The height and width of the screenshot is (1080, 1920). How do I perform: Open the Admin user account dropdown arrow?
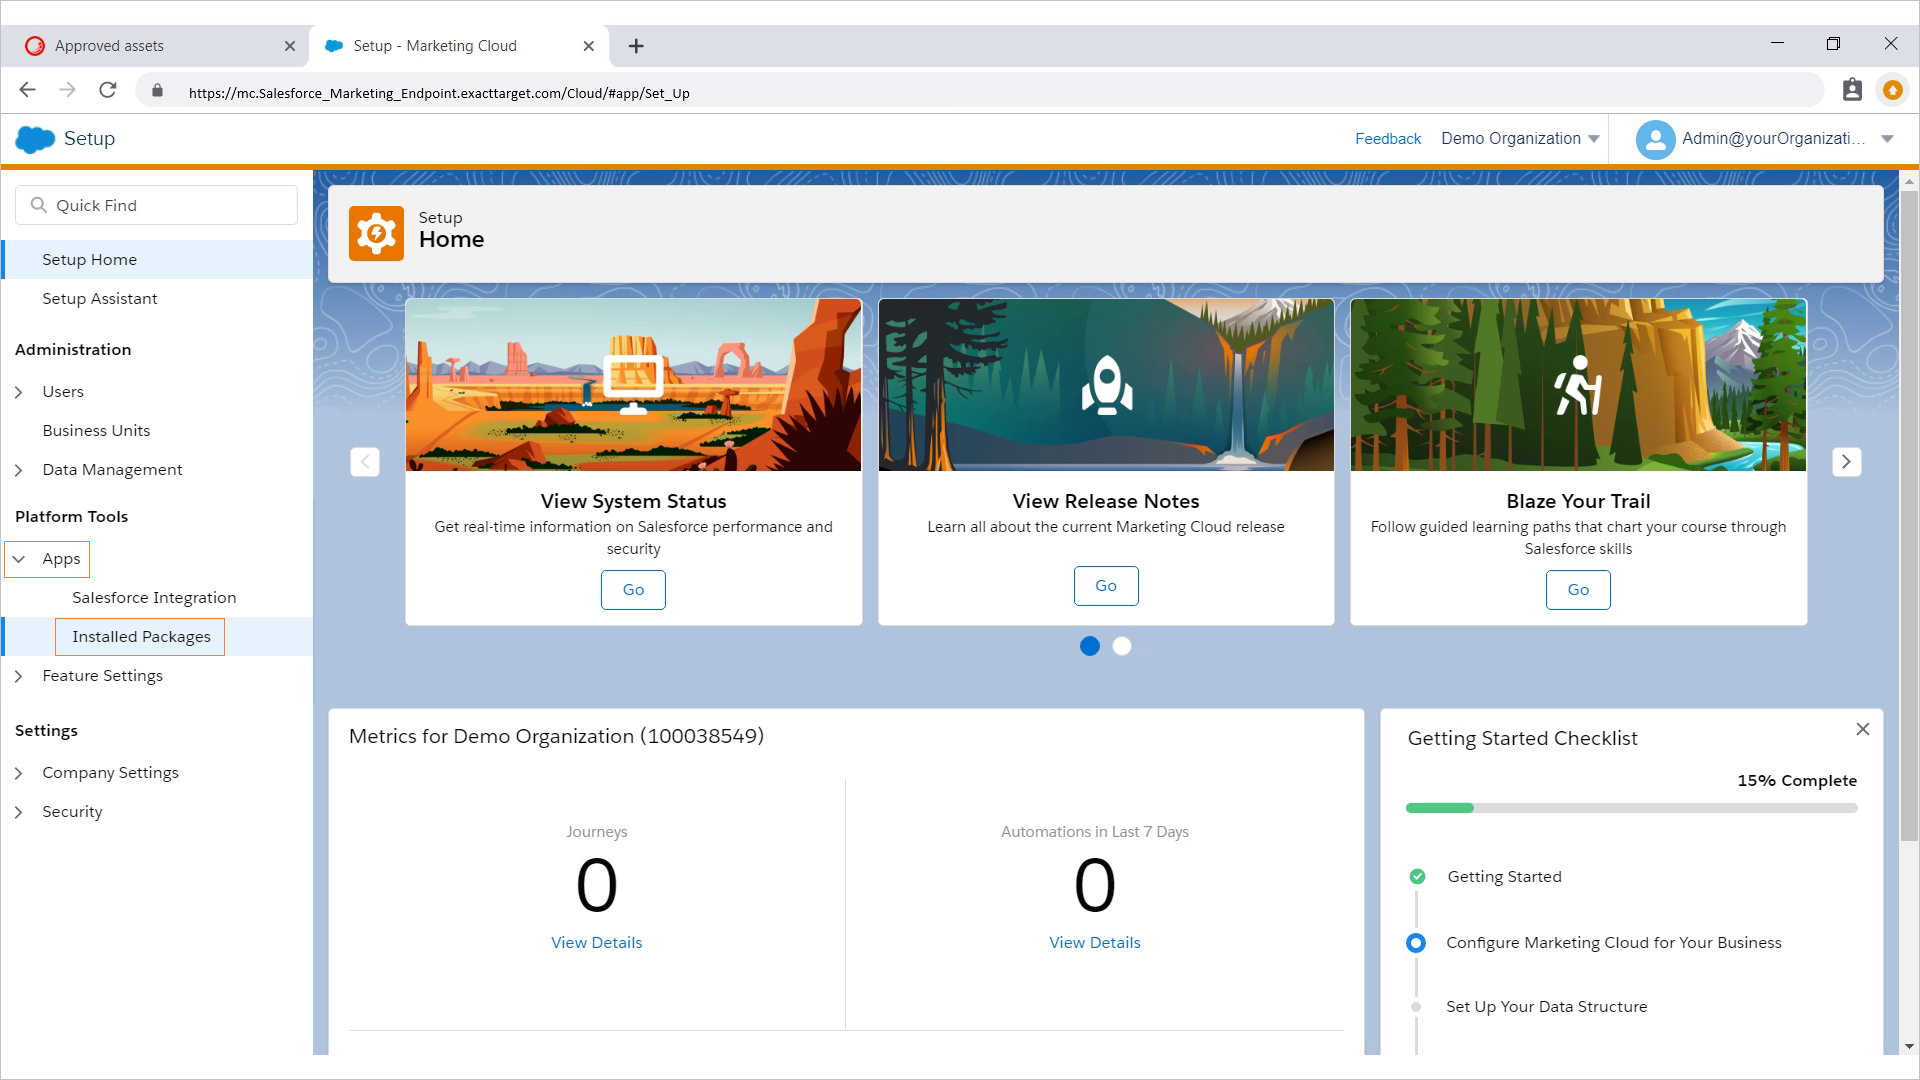pyautogui.click(x=1887, y=139)
